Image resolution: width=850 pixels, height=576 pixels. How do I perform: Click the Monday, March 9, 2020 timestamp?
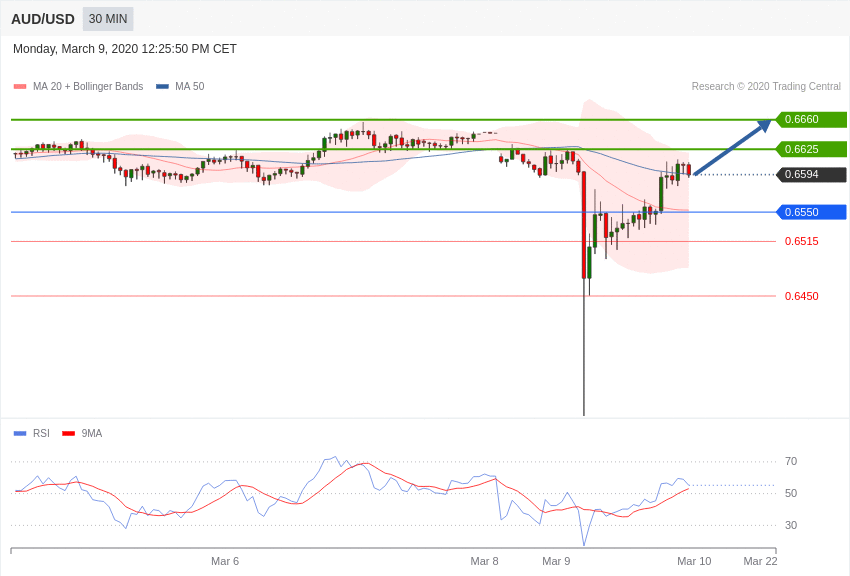[x=125, y=49]
